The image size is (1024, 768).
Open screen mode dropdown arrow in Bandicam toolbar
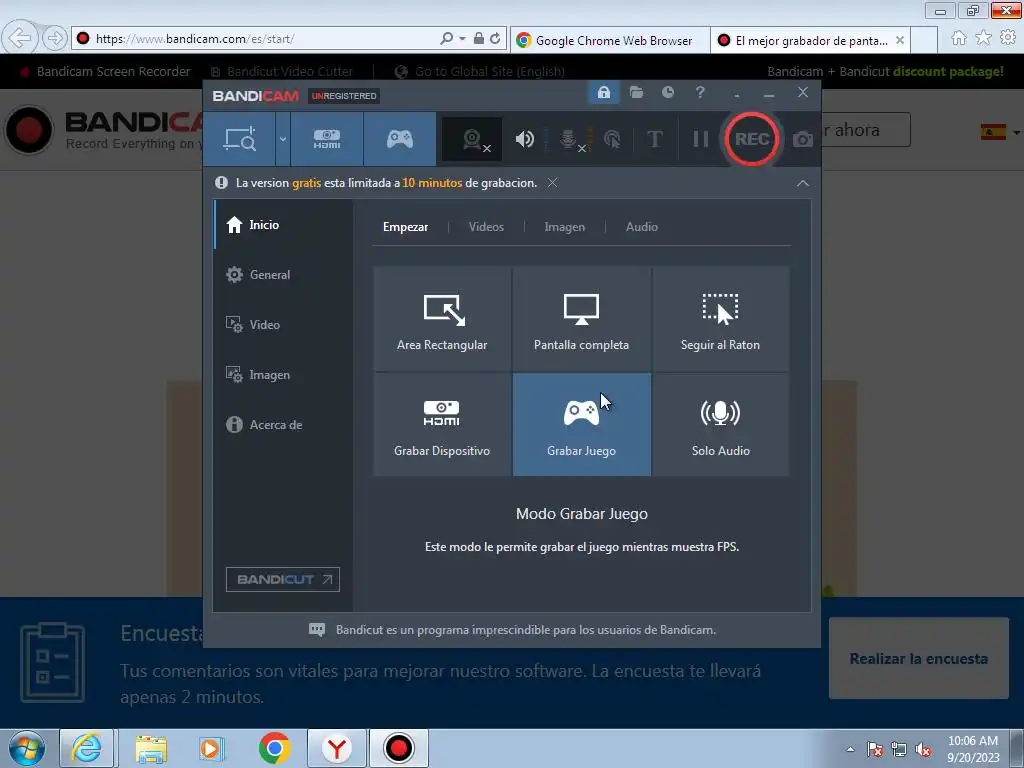pyautogui.click(x=283, y=139)
